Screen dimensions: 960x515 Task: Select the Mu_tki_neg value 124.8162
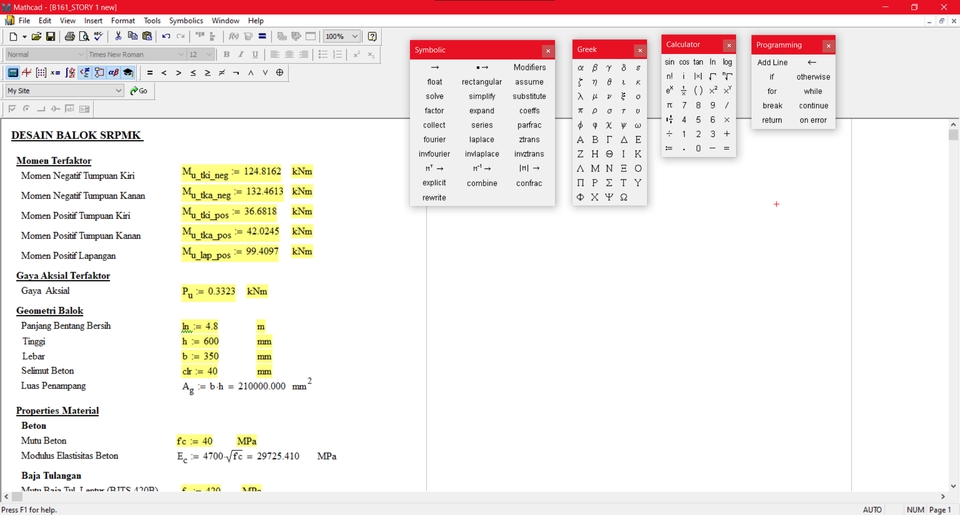[x=263, y=171]
